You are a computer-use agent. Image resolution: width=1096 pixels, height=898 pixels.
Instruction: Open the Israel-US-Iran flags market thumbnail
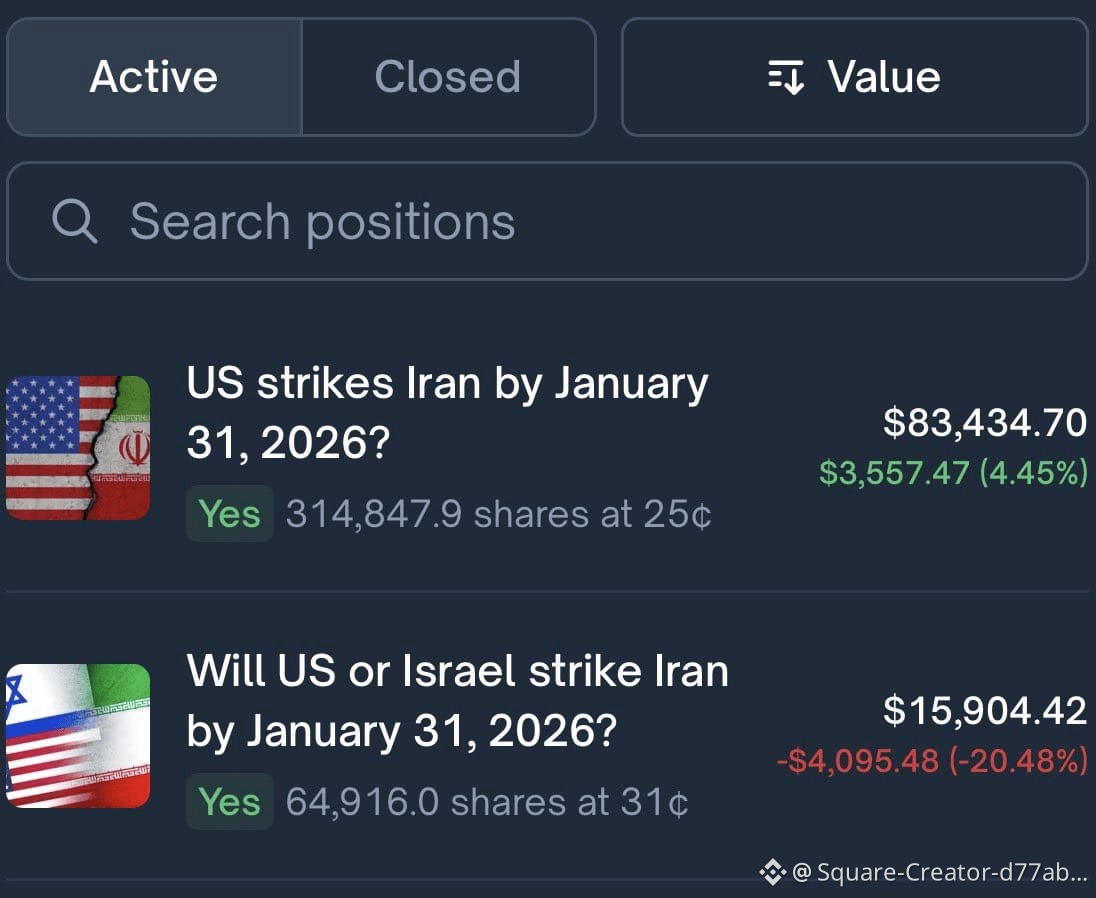(x=78, y=736)
